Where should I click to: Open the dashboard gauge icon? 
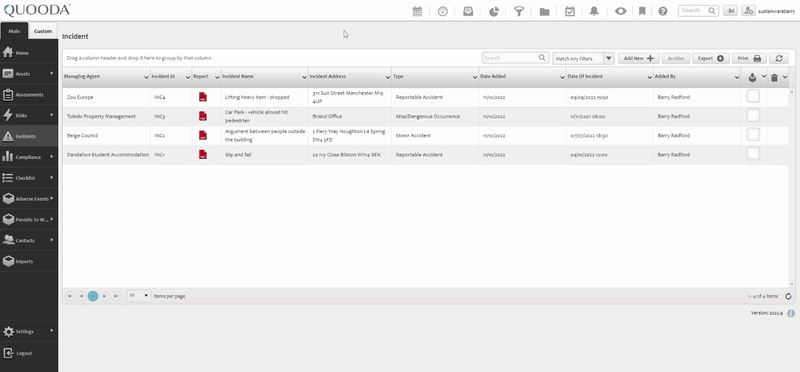443,11
